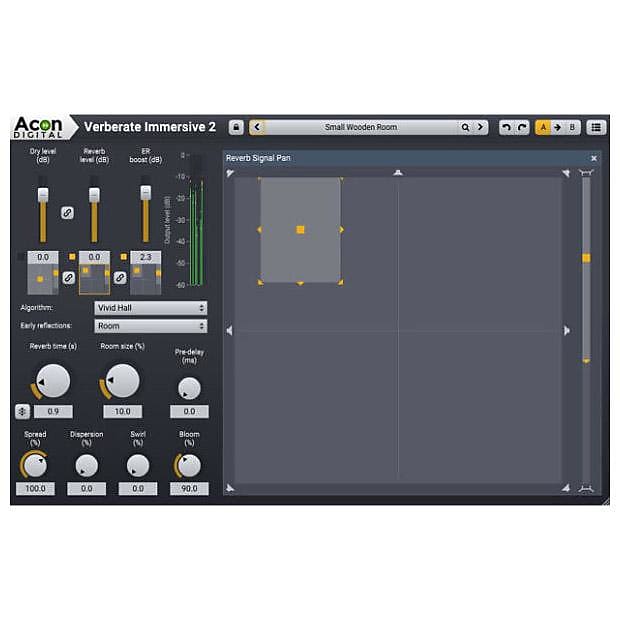620x620 pixels.
Task: Click the Spread knob
Action: coord(36,465)
